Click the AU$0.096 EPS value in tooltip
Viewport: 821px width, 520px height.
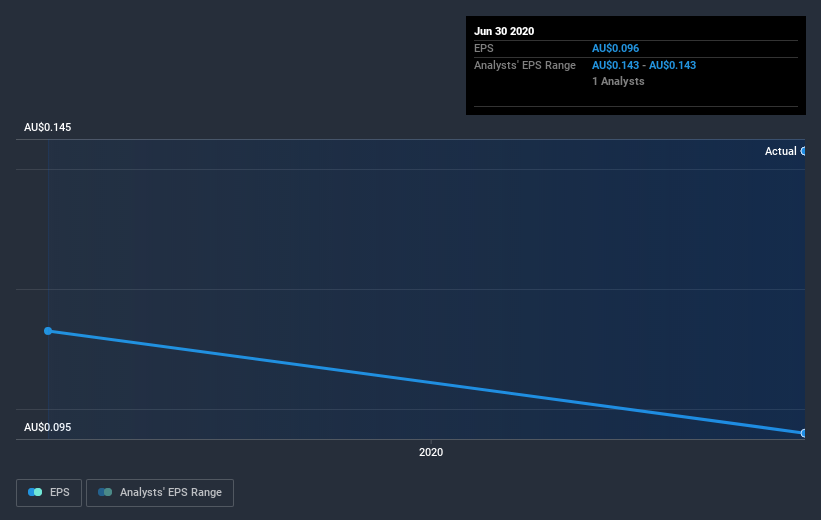point(615,48)
